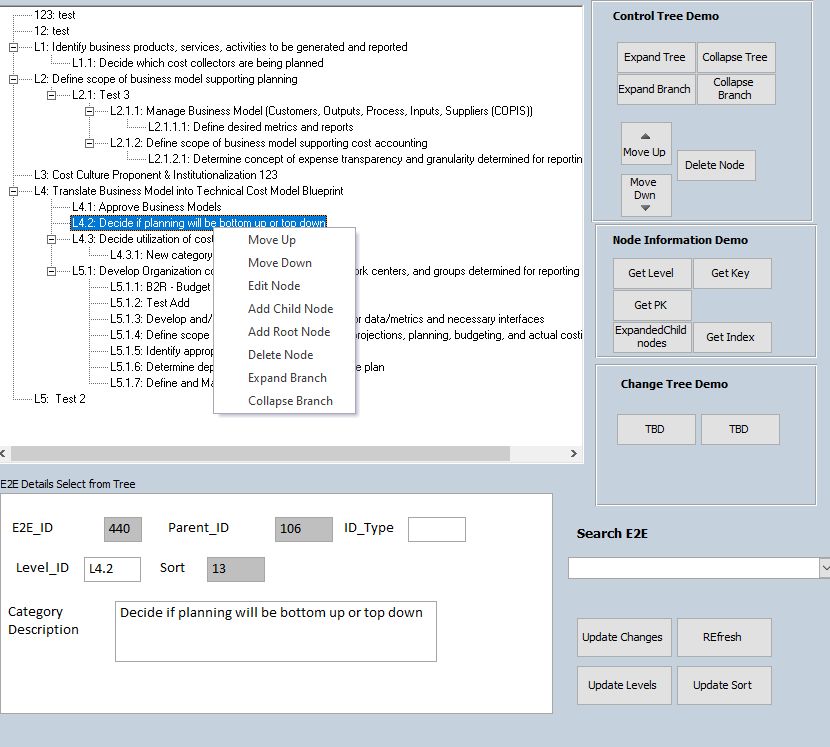The height and width of the screenshot is (747, 830).
Task: Click in the Search E2E text box
Action: coord(693,568)
